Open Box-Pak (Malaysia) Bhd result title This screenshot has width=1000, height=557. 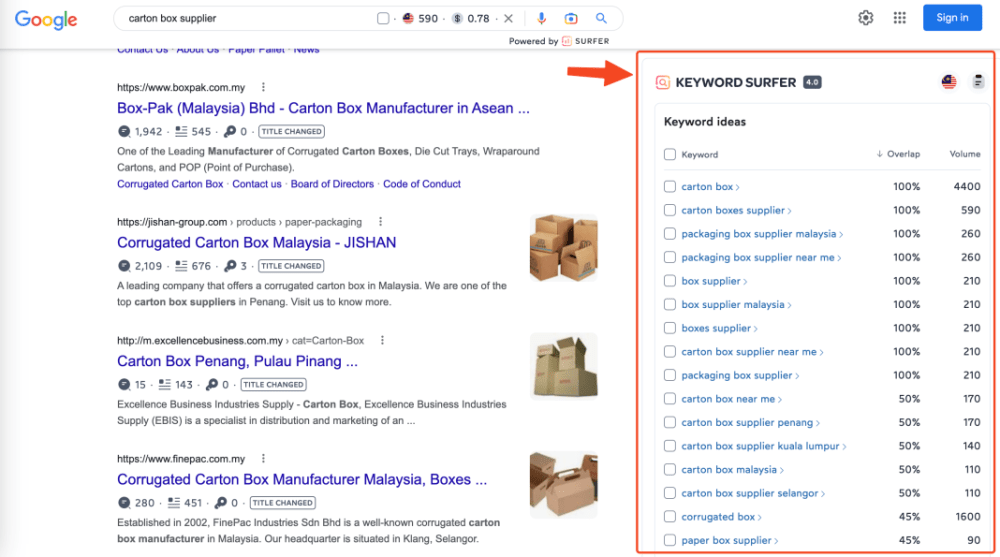point(323,108)
